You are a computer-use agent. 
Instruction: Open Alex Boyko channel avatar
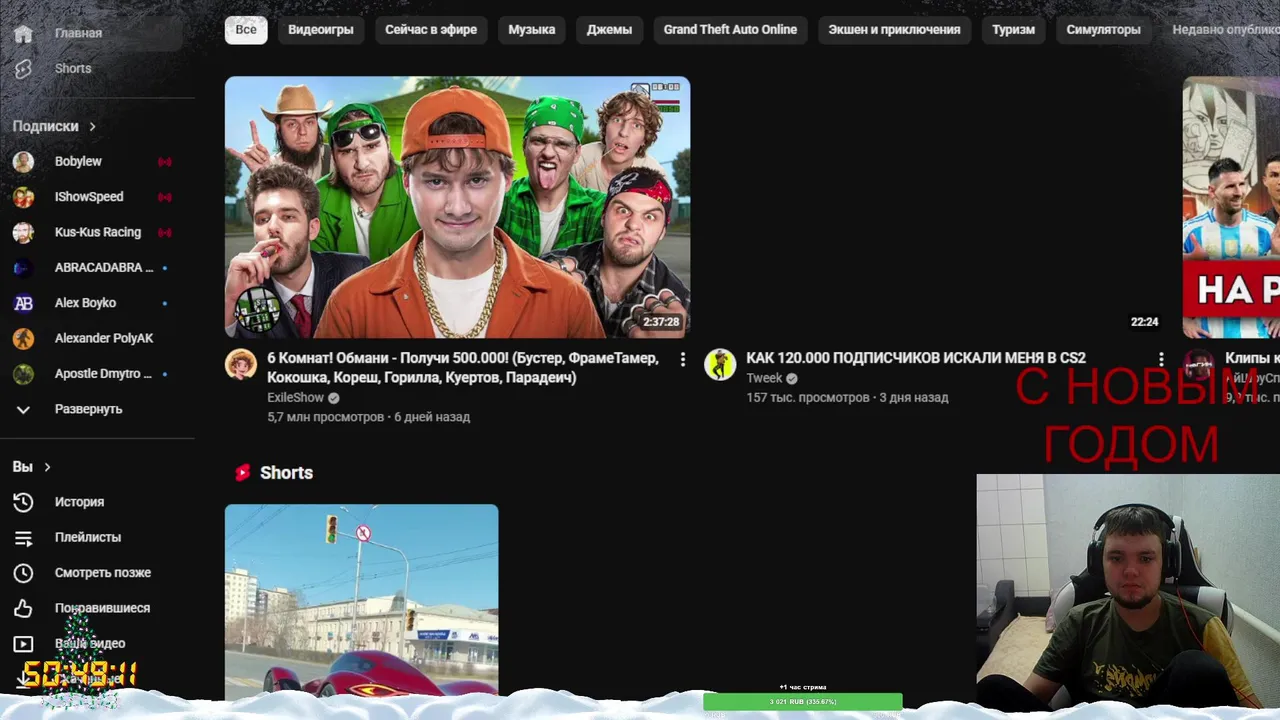click(23, 303)
